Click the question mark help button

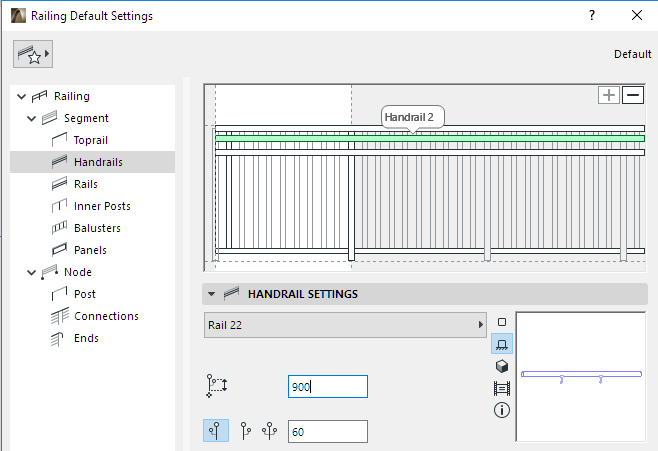coord(592,15)
